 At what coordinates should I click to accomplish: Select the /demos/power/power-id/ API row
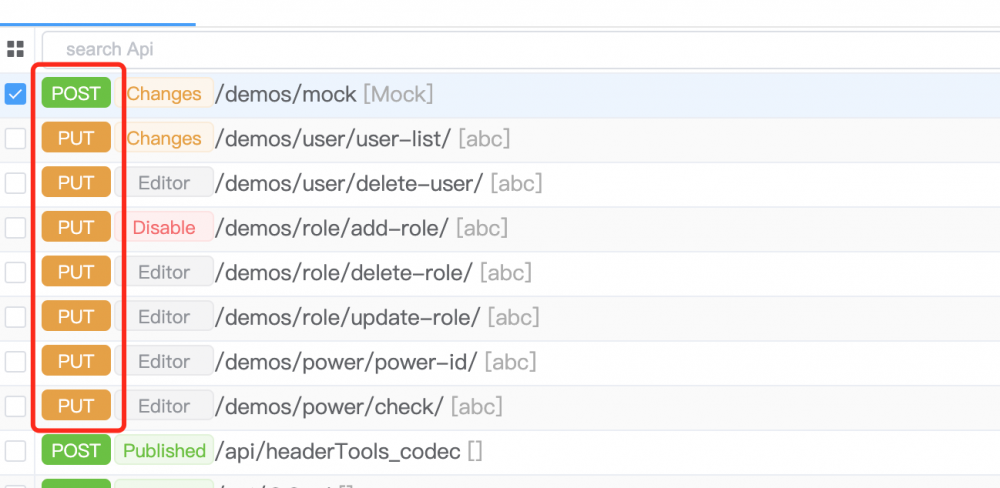(x=347, y=361)
